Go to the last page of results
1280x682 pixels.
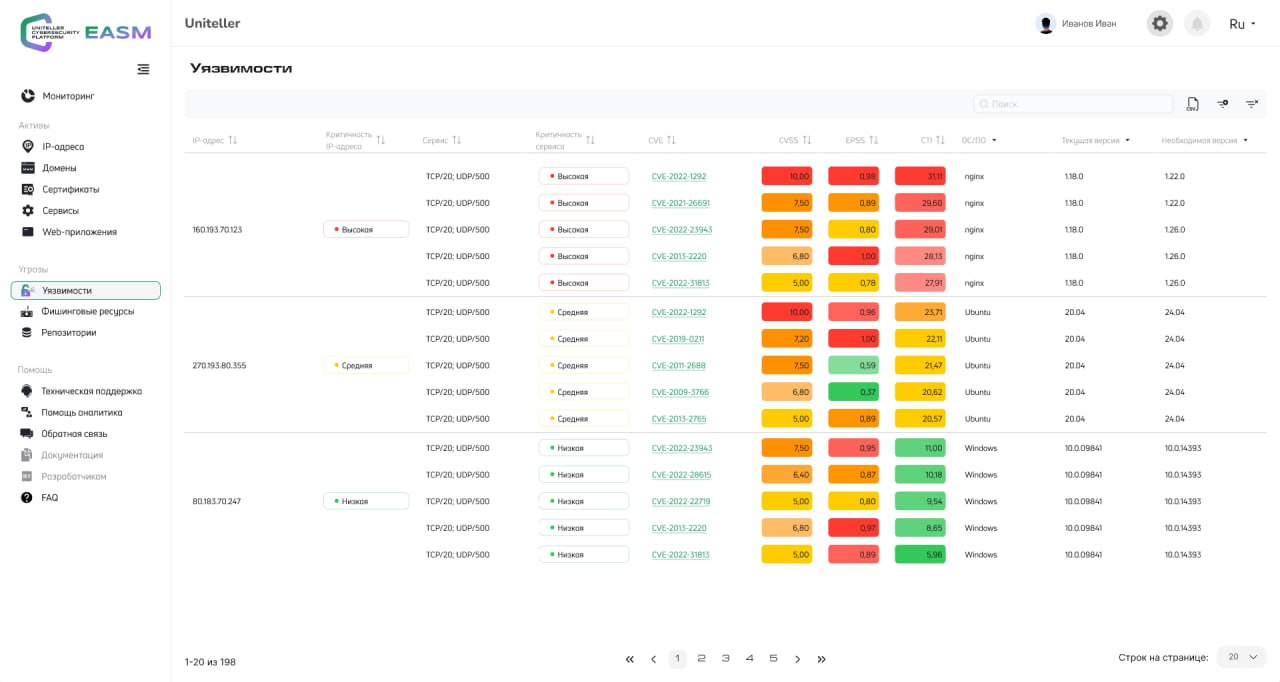[821, 659]
